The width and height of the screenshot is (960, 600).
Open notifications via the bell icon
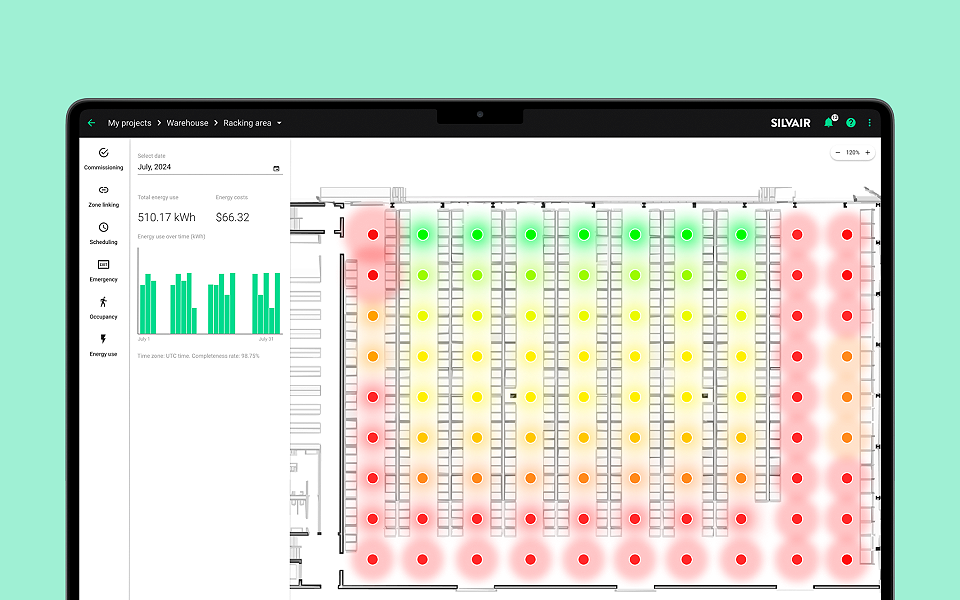coord(828,123)
